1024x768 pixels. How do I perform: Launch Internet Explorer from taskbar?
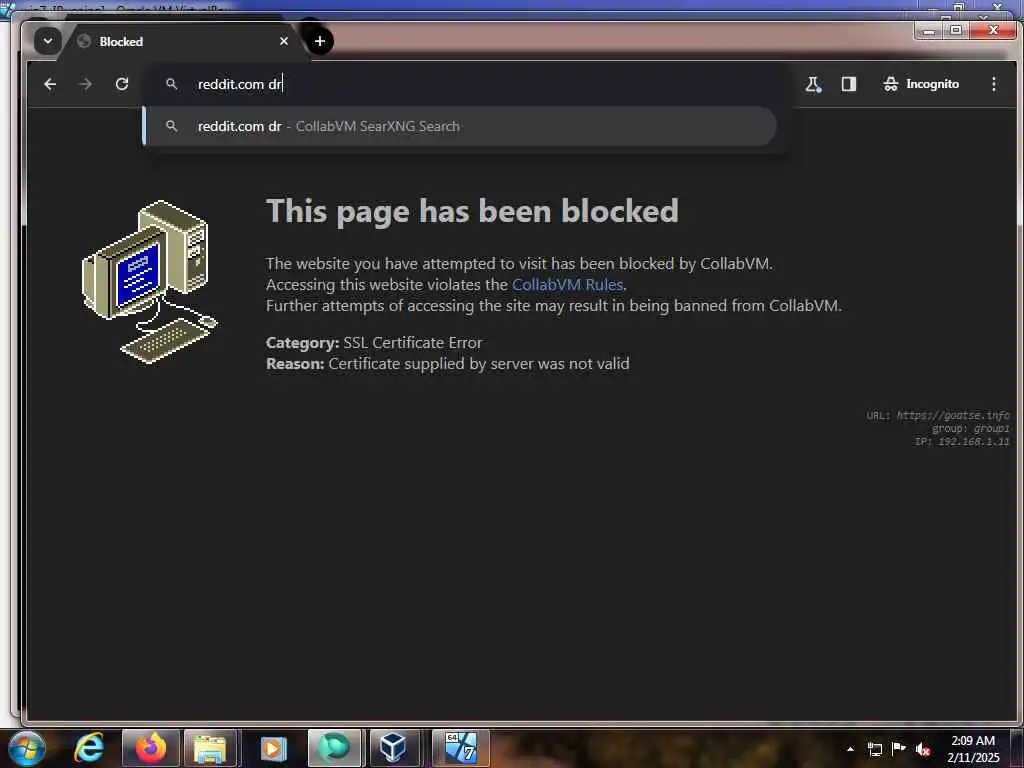point(89,748)
